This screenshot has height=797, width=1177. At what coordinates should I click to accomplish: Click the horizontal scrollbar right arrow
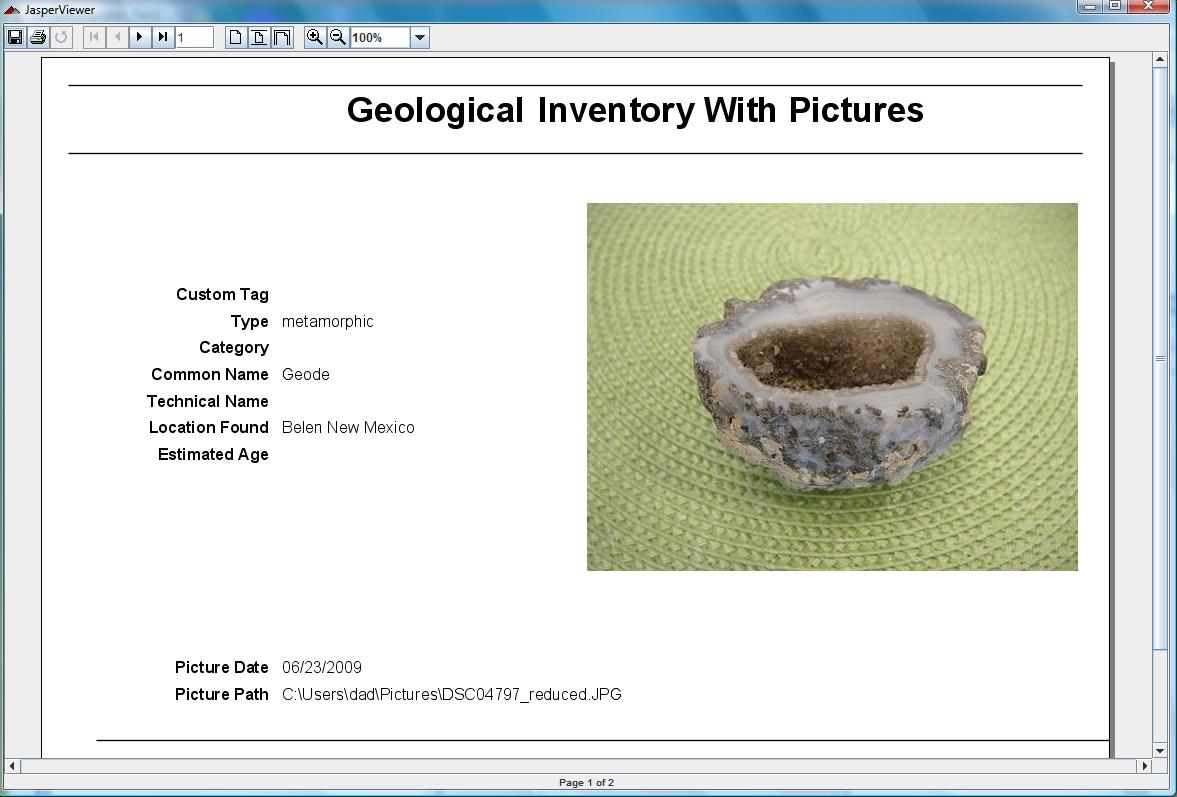click(x=1143, y=767)
